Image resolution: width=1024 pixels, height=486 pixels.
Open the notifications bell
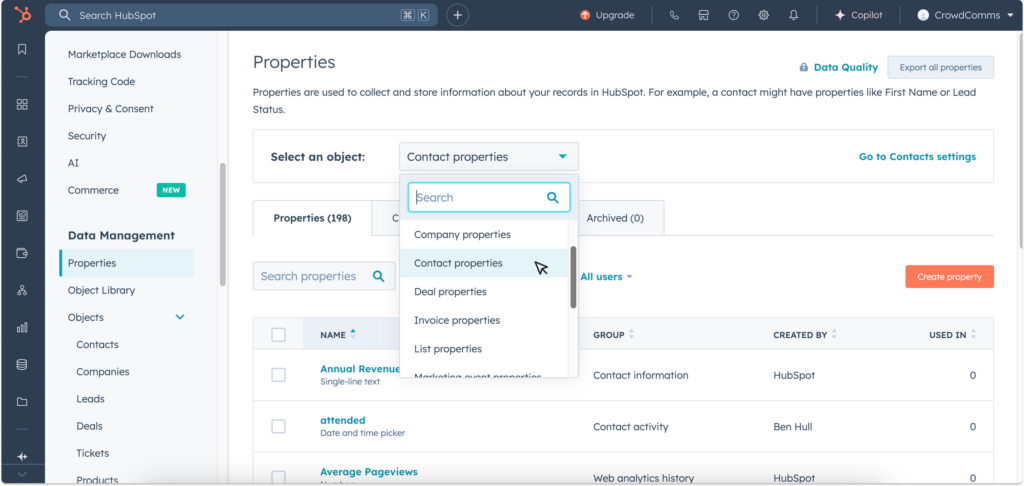click(794, 15)
